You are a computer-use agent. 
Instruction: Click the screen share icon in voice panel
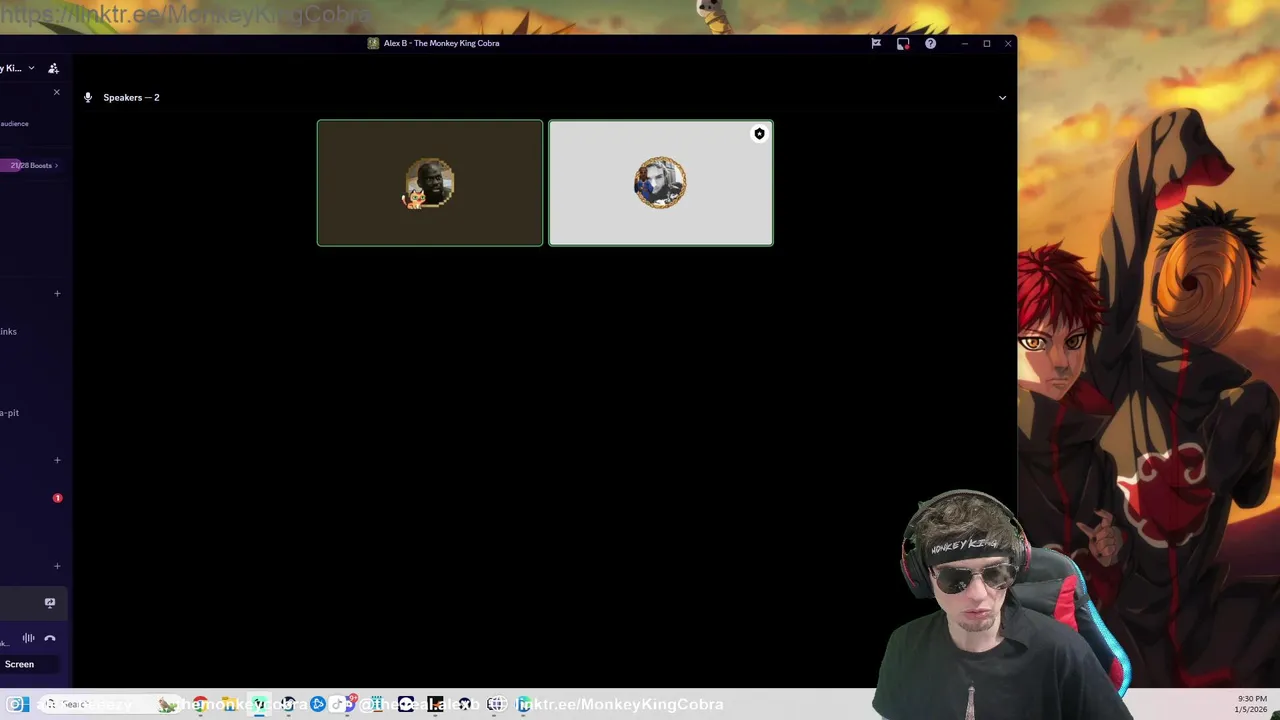(50, 603)
